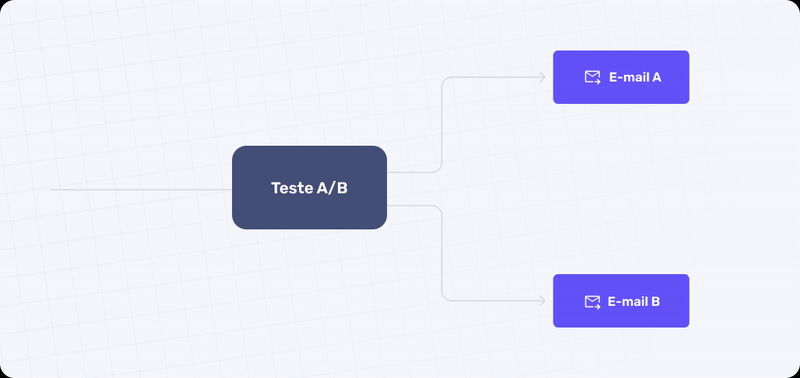Select the lower connector leaving Teste A/B
The height and width of the screenshot is (378, 800).
(441, 254)
